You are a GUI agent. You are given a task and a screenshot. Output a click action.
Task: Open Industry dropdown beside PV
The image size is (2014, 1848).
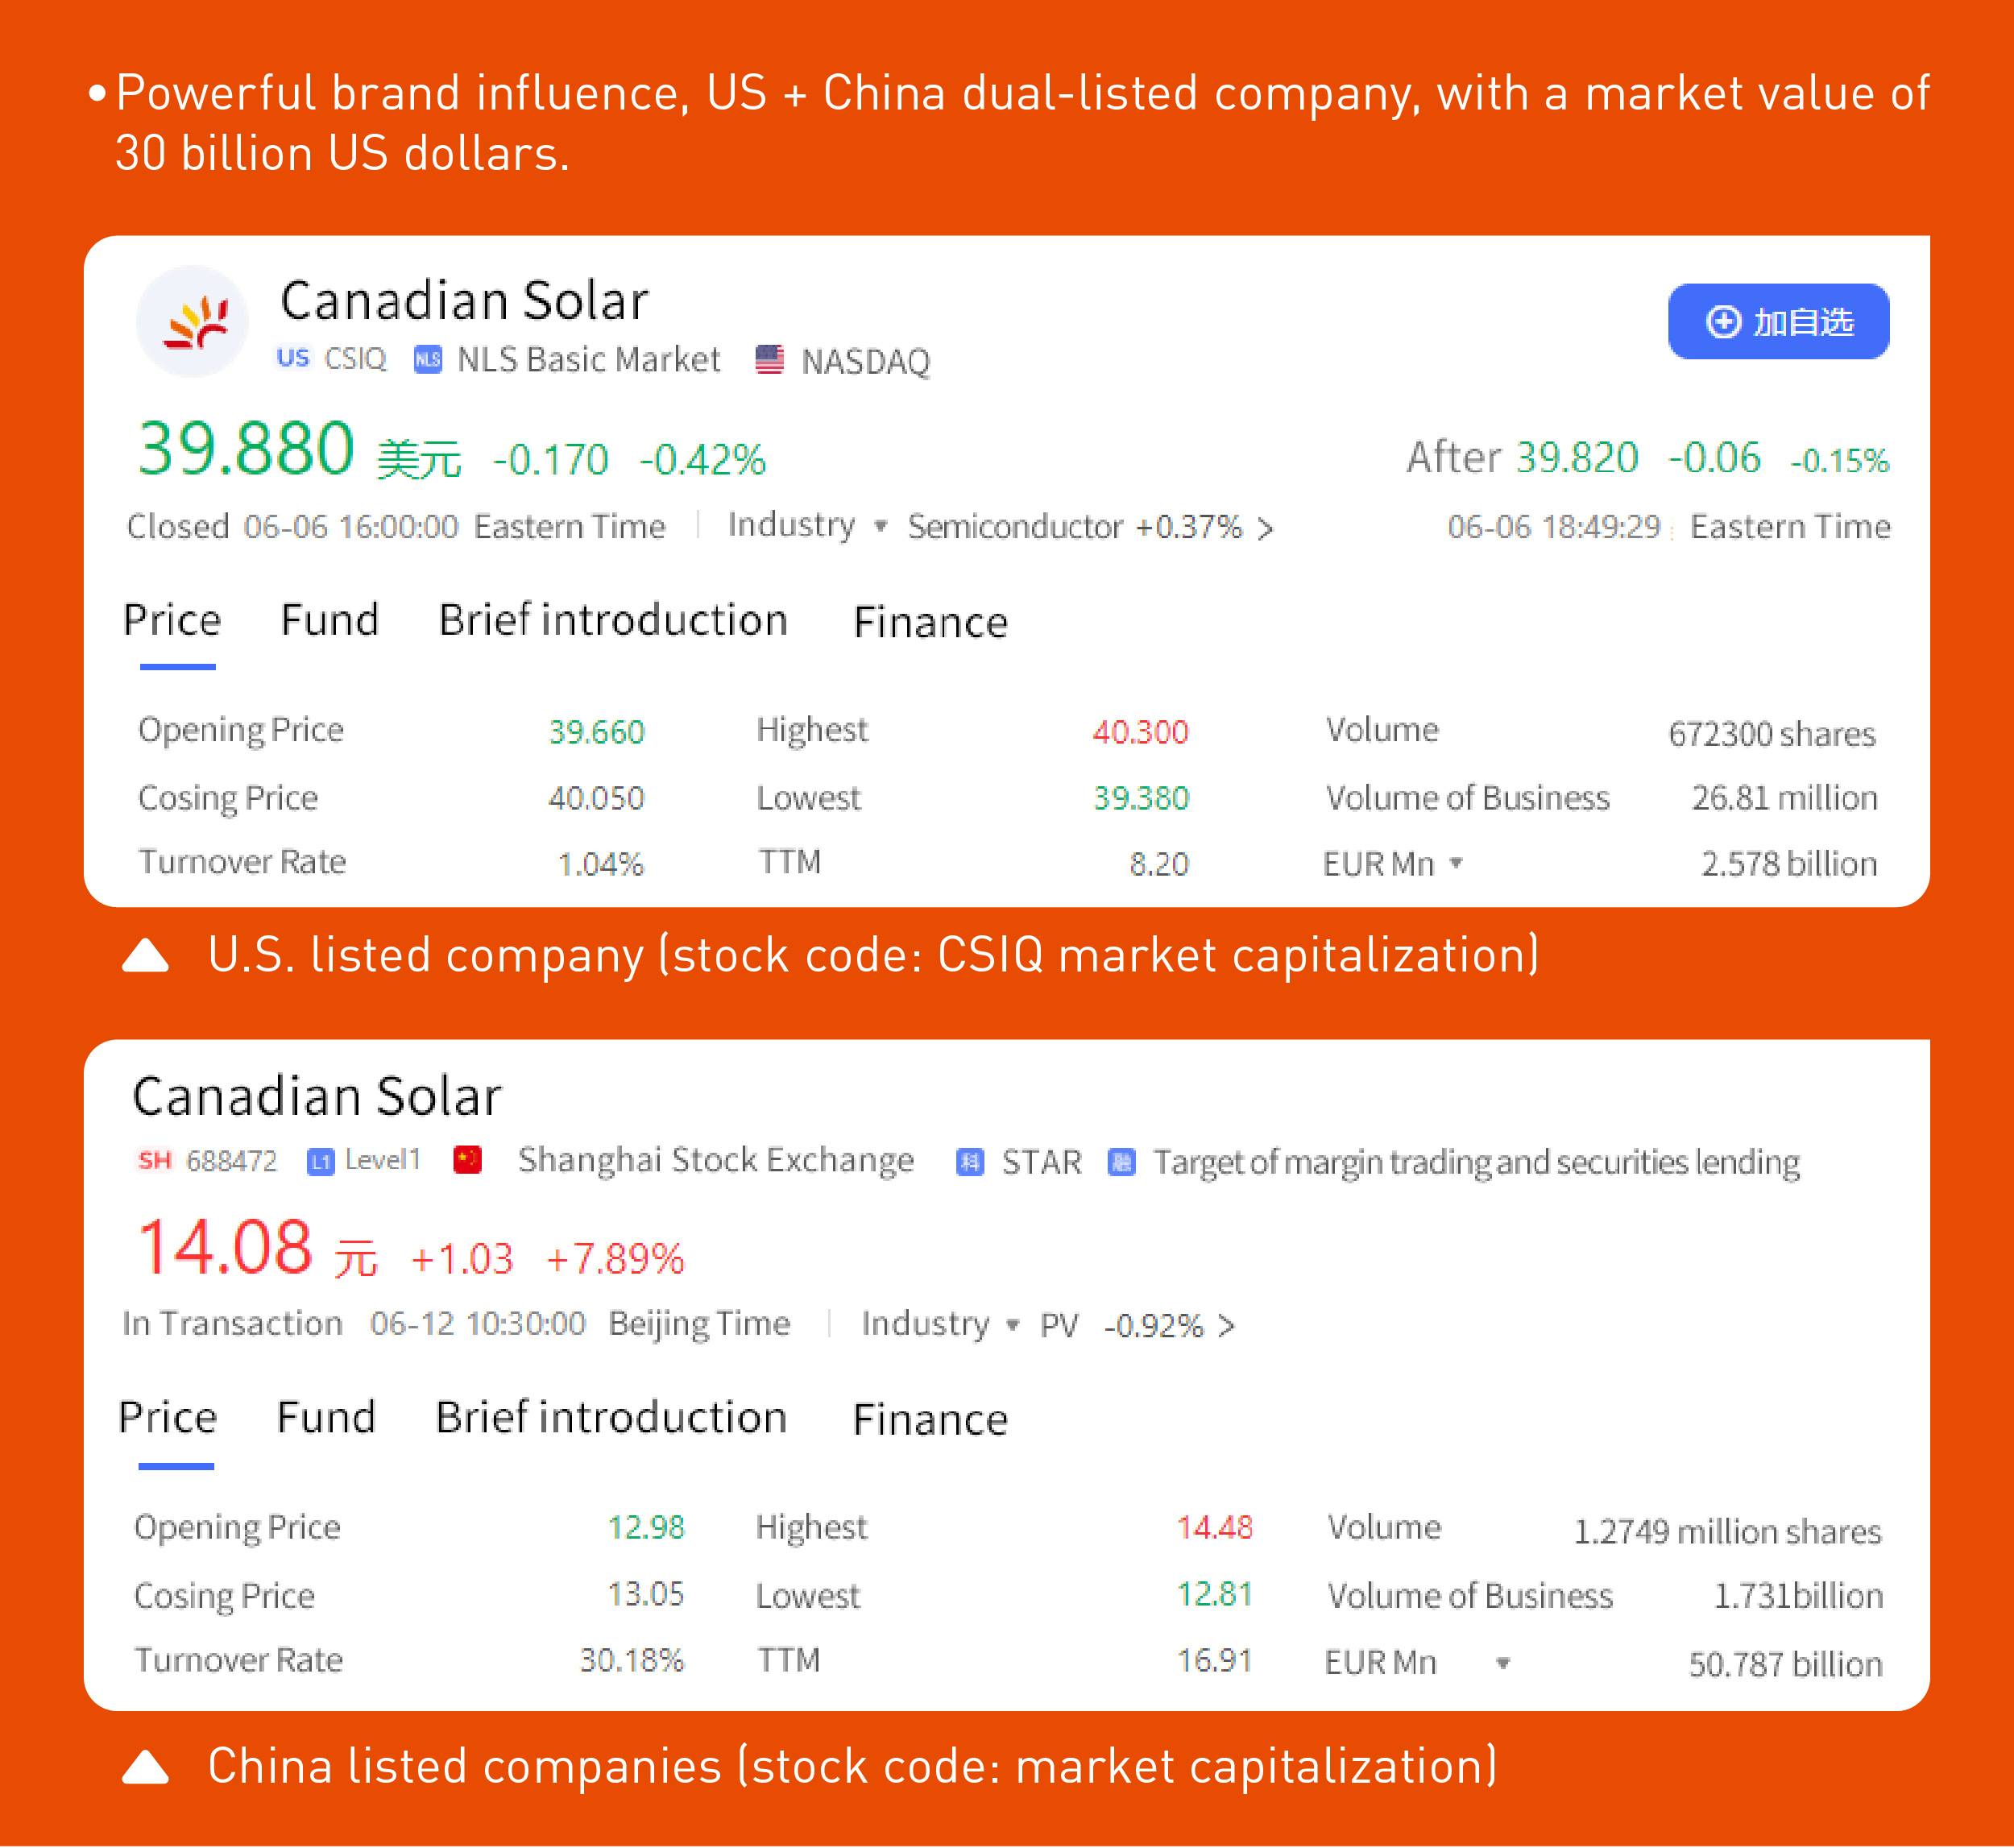coord(1013,1325)
